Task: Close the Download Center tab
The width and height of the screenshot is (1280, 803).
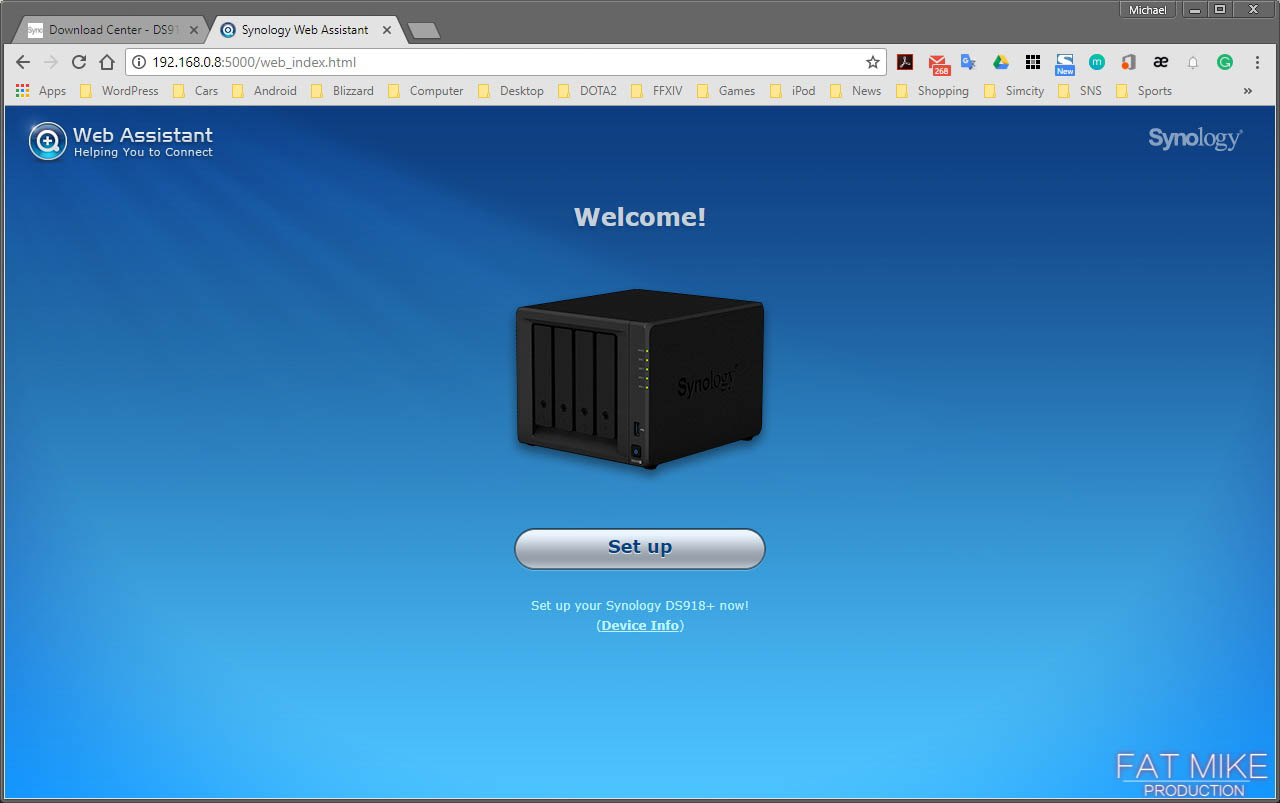Action: (x=194, y=30)
